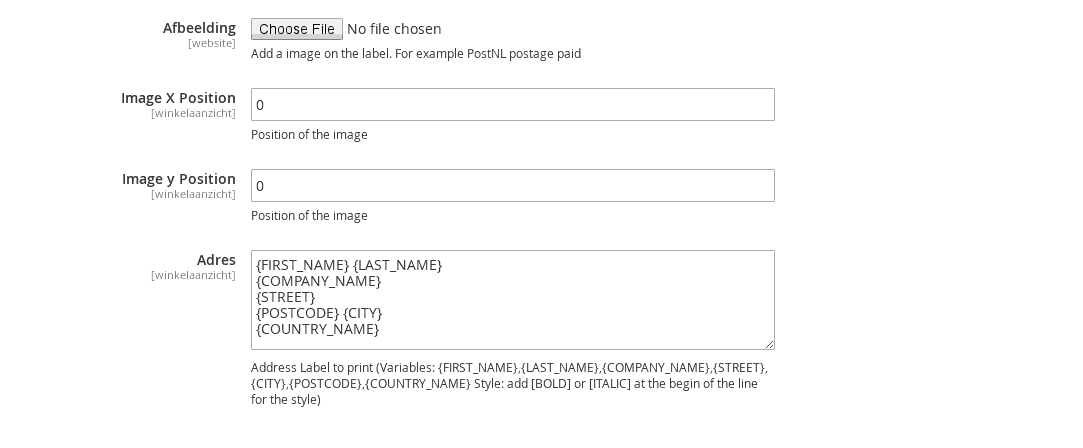Click the "No file chosen" text
1083x448 pixels.
tap(394, 29)
